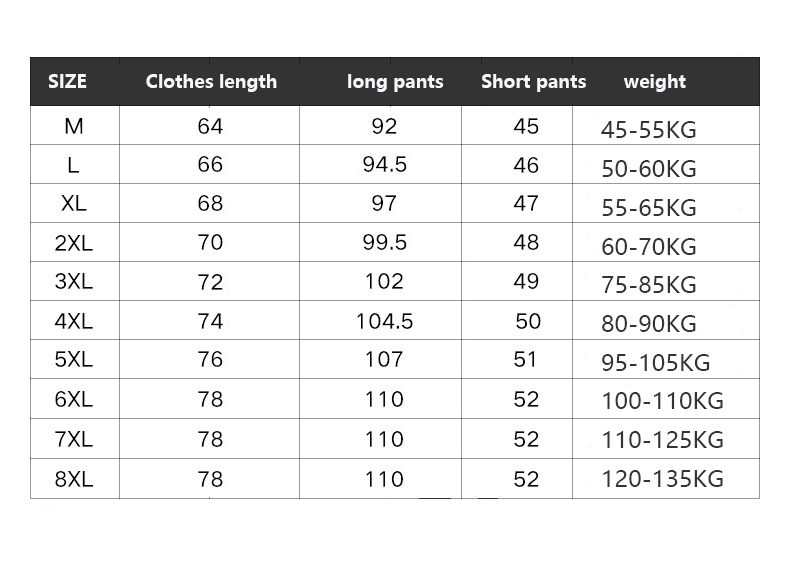Screen dimensions: 790x582
Task: Click clothes length value 64
Action: coord(210,126)
